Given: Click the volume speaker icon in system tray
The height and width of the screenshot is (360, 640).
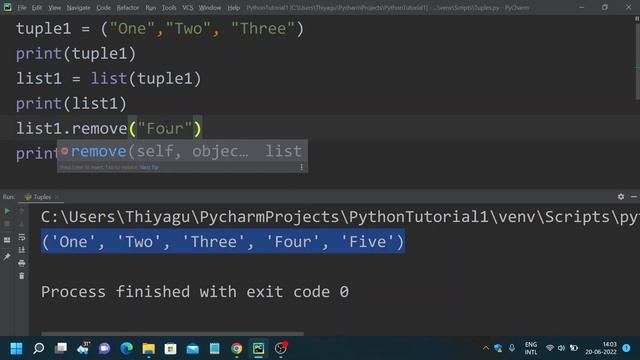Looking at the screenshot, I should click(562, 348).
